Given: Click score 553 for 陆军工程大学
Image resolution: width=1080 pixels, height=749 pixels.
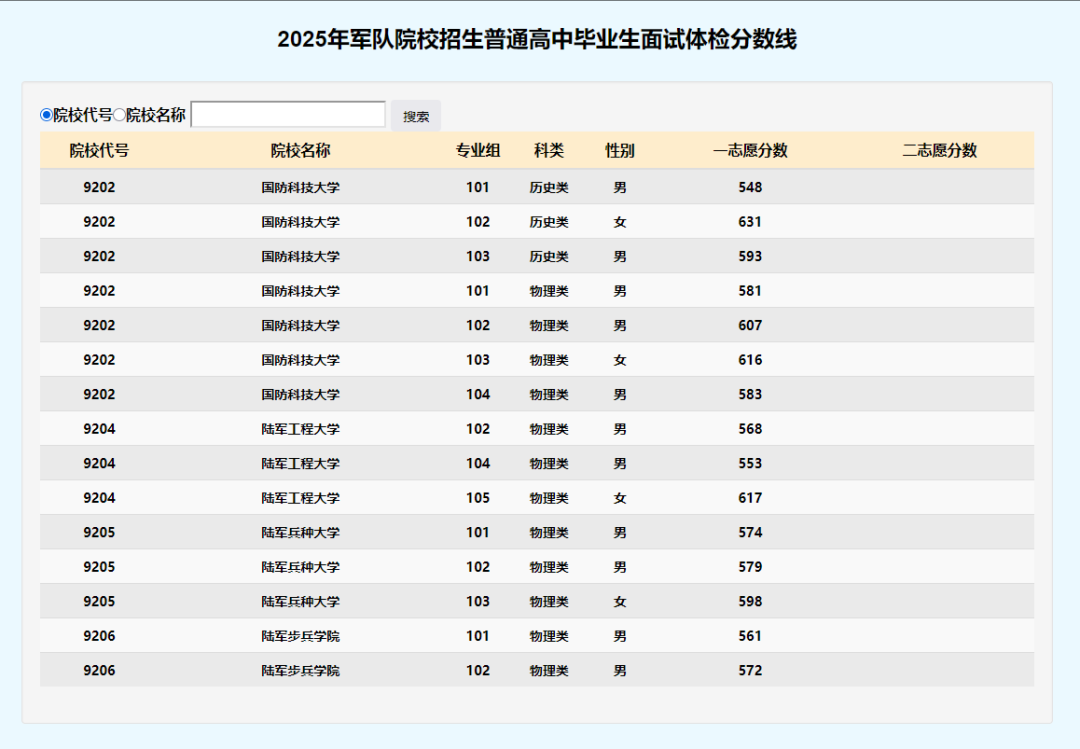Looking at the screenshot, I should (x=750, y=463).
